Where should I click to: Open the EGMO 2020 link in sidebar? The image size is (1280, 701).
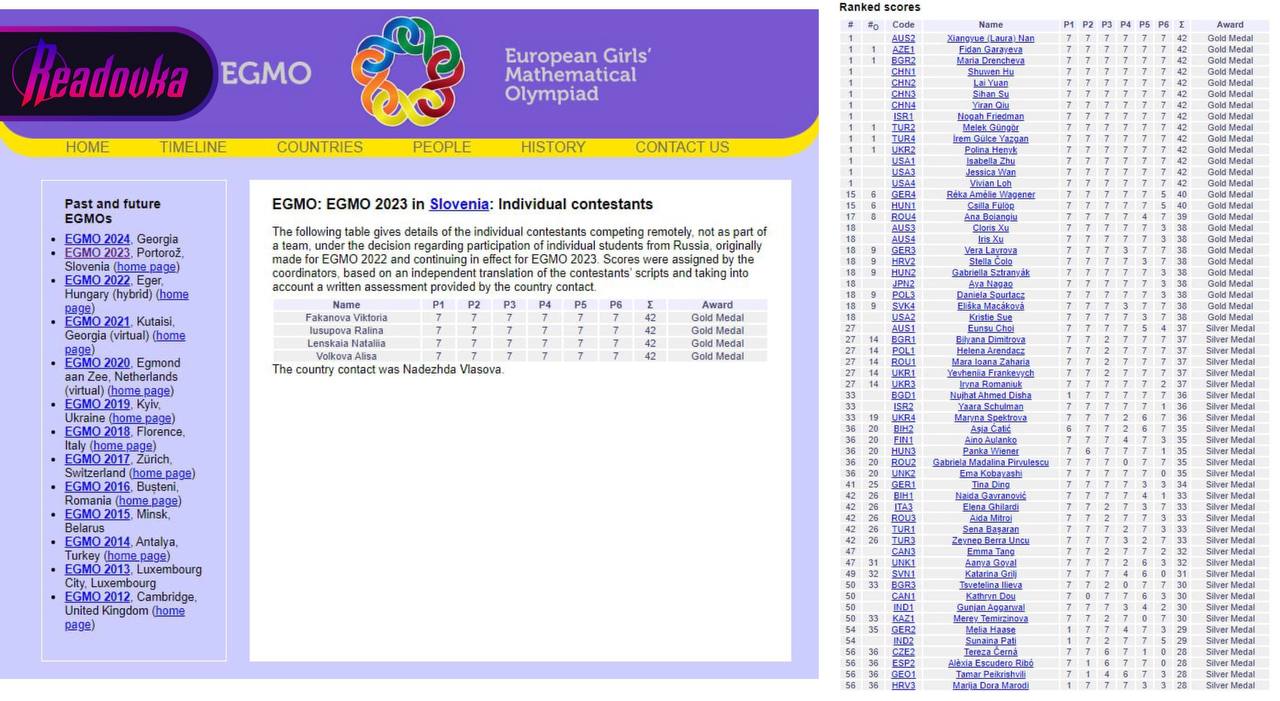pos(97,363)
